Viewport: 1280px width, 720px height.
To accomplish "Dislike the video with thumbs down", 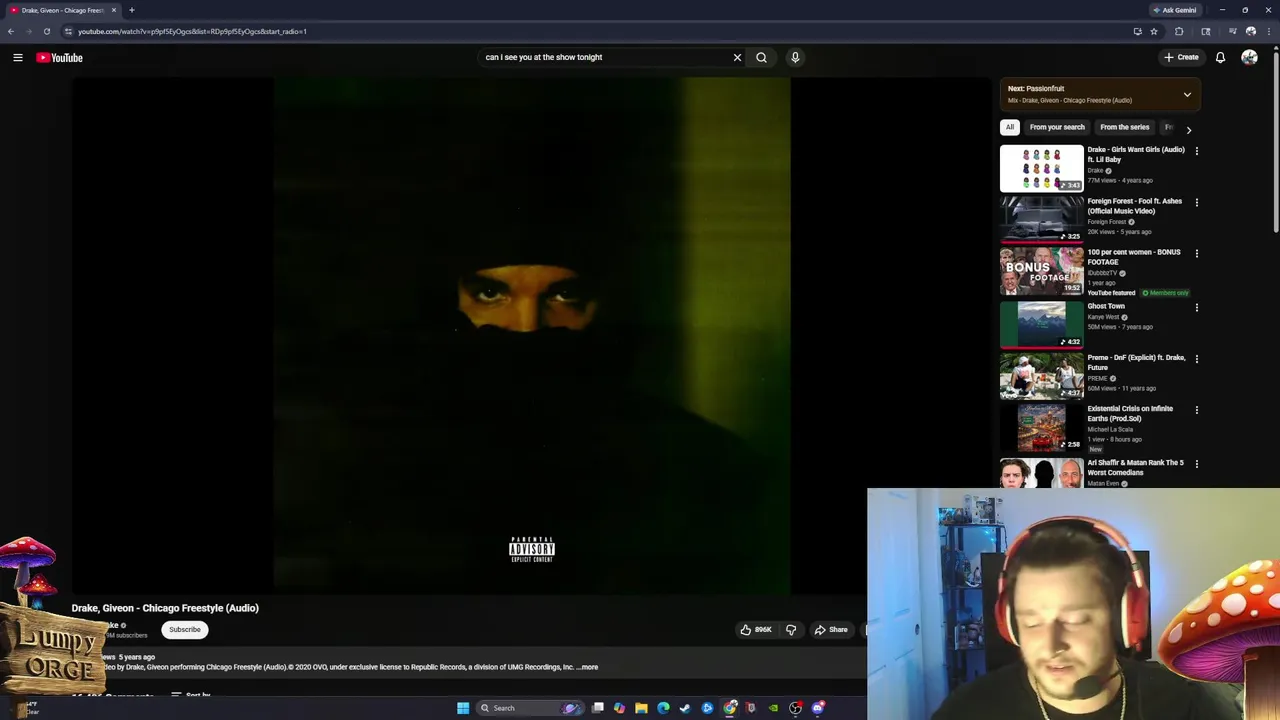I will pyautogui.click(x=791, y=630).
